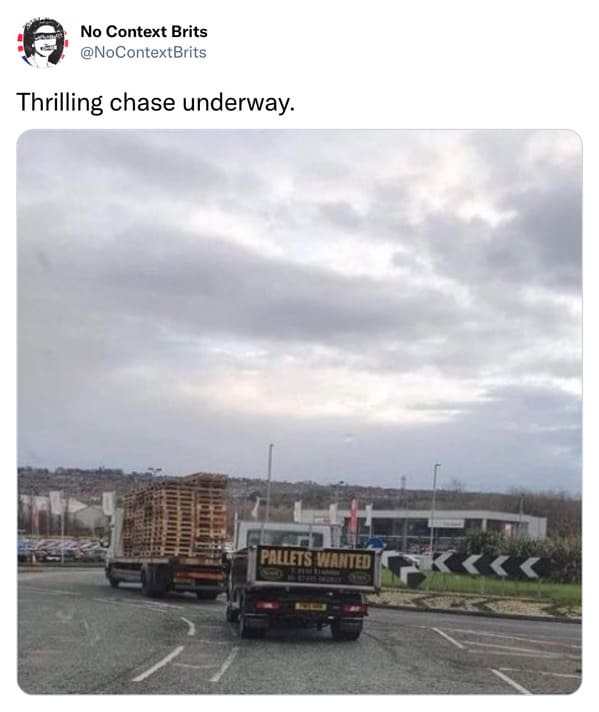Click the stack of wooden pallets on the lorry
599x712 pixels.
(x=175, y=516)
